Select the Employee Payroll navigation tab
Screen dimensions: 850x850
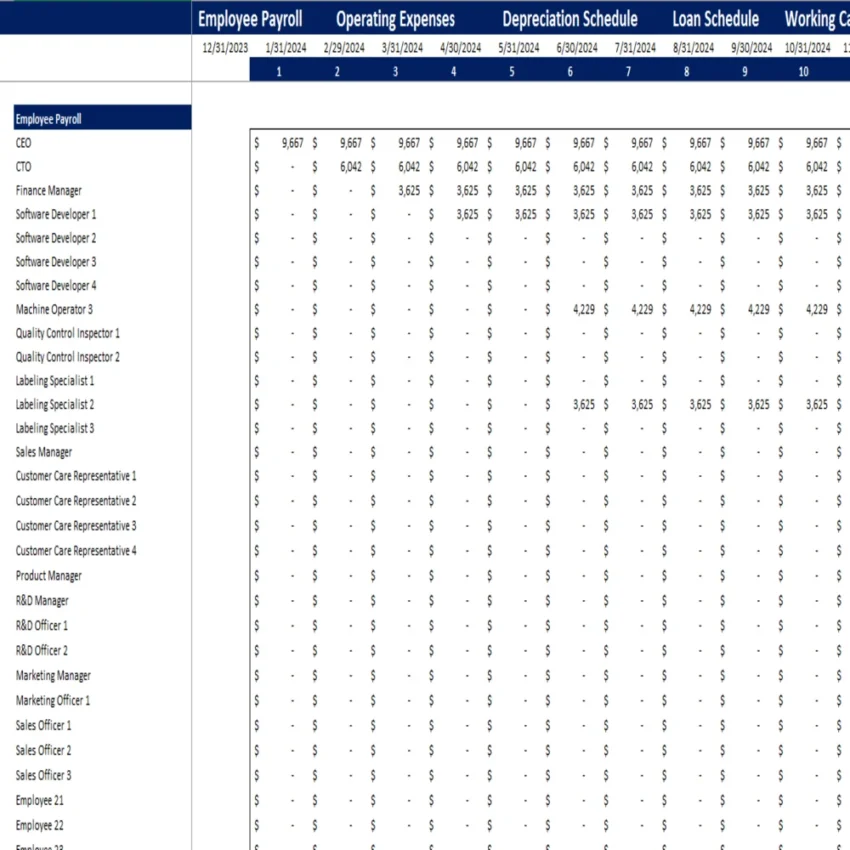coord(249,18)
